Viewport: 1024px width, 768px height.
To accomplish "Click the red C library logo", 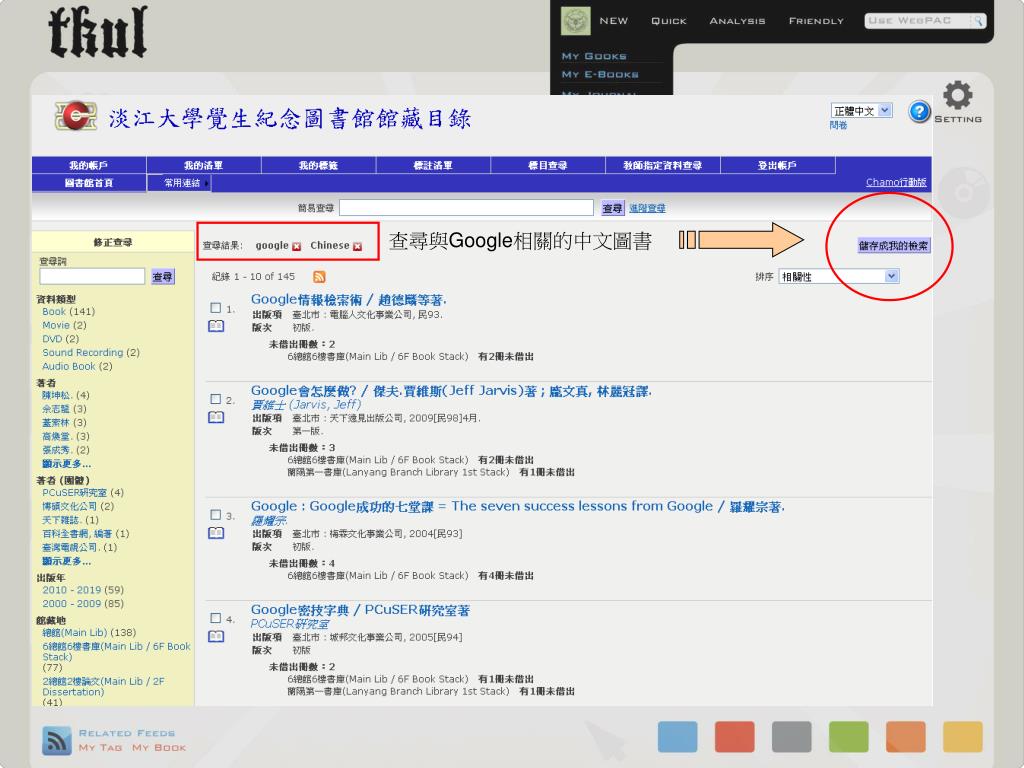I will [x=76, y=116].
